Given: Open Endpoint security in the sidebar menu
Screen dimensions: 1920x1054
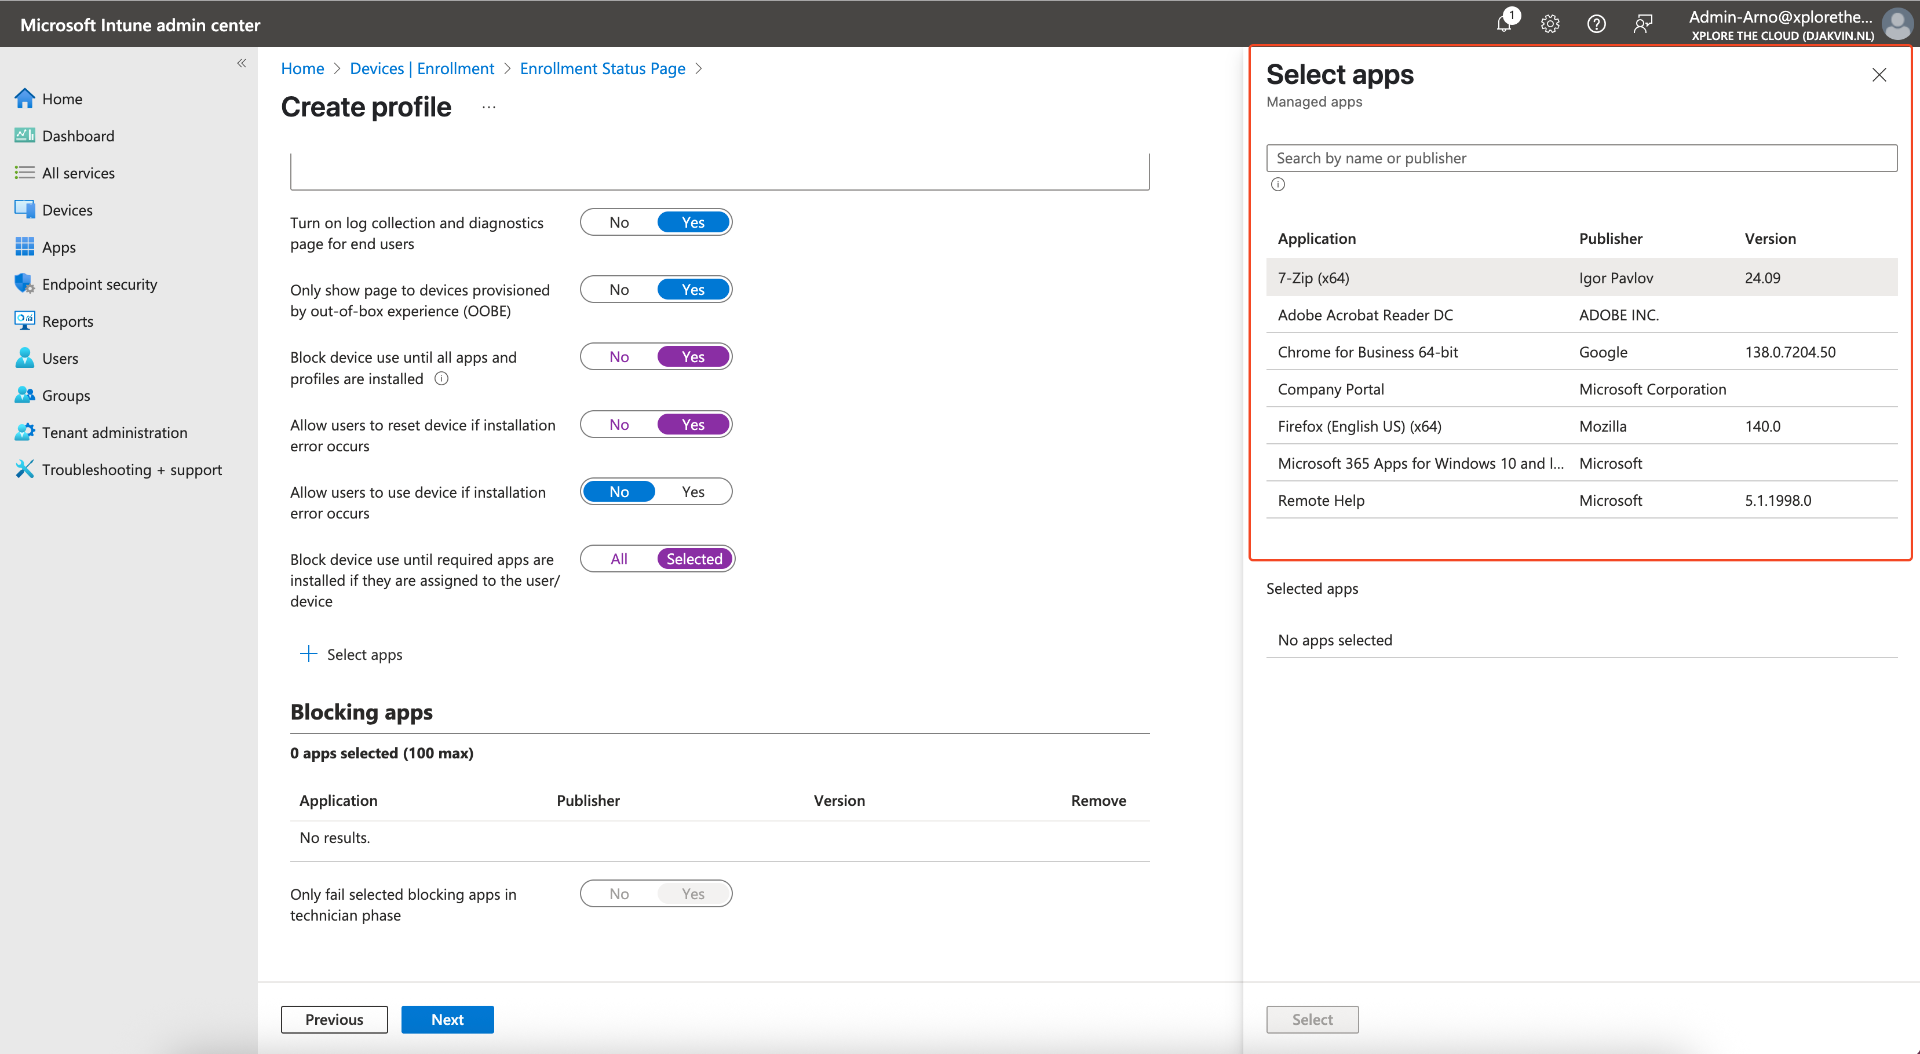Looking at the screenshot, I should click(100, 283).
